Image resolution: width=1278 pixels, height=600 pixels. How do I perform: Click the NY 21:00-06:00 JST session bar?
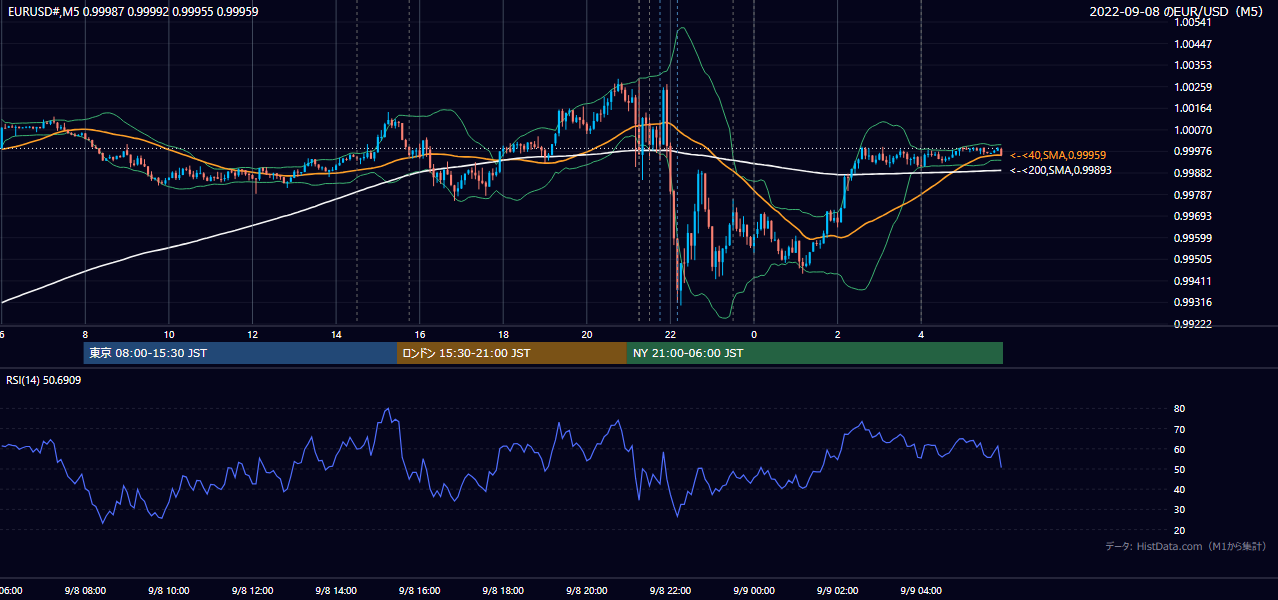point(815,353)
